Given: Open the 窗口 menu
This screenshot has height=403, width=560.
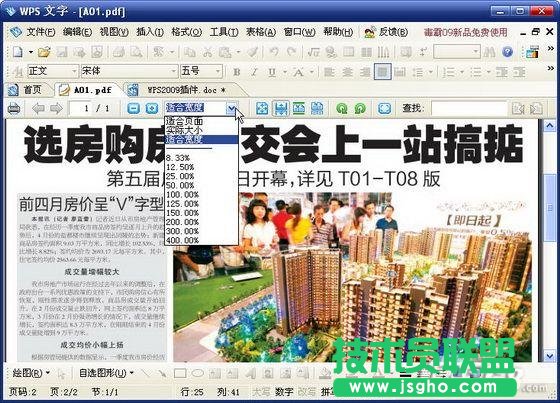Looking at the screenshot, I should coord(299,32).
